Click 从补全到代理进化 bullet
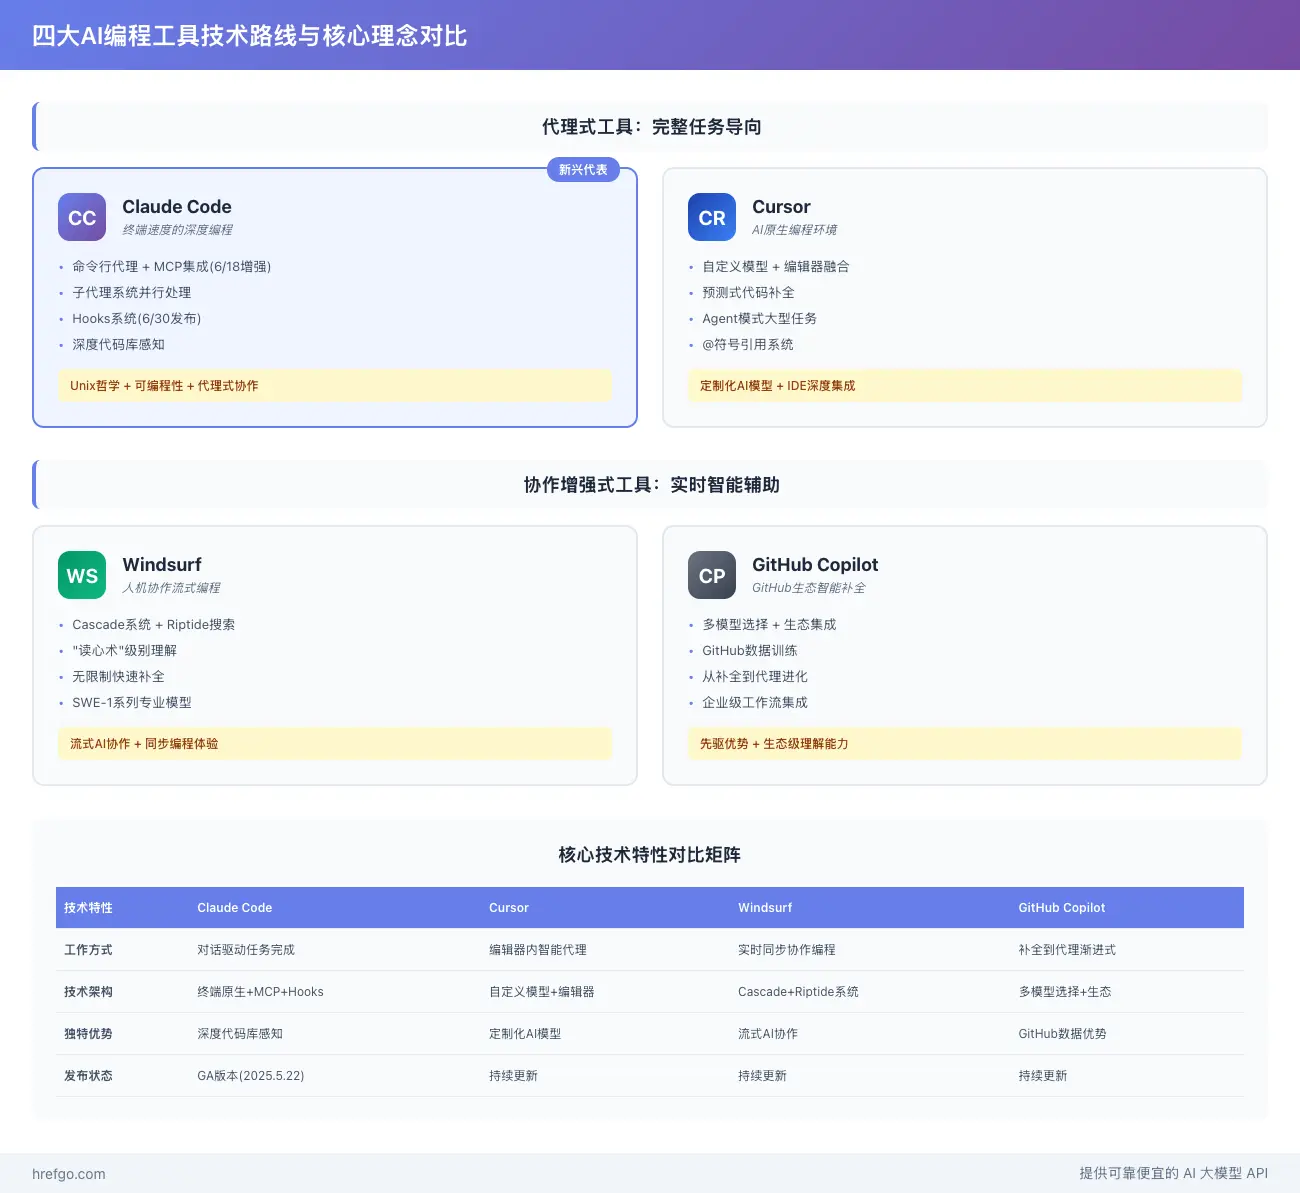 (755, 676)
